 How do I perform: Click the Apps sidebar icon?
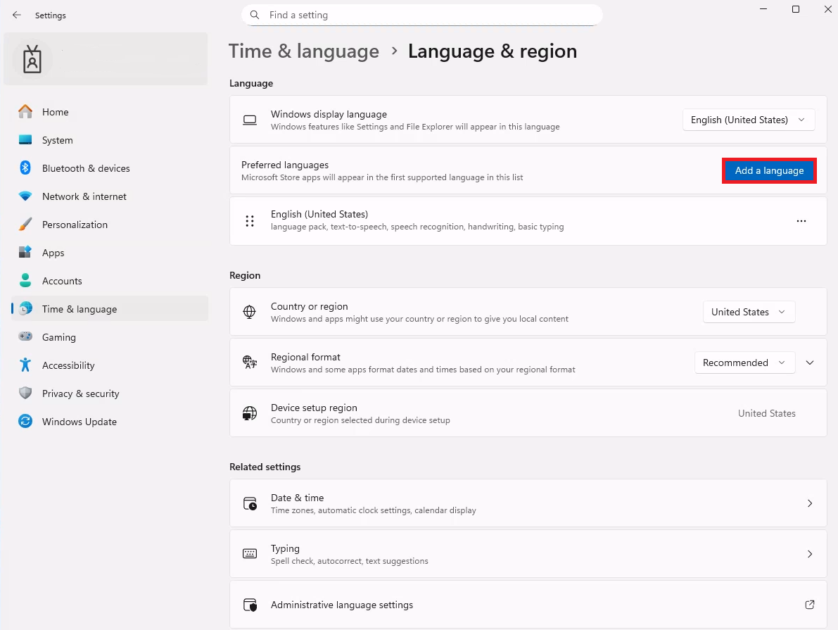(25, 252)
